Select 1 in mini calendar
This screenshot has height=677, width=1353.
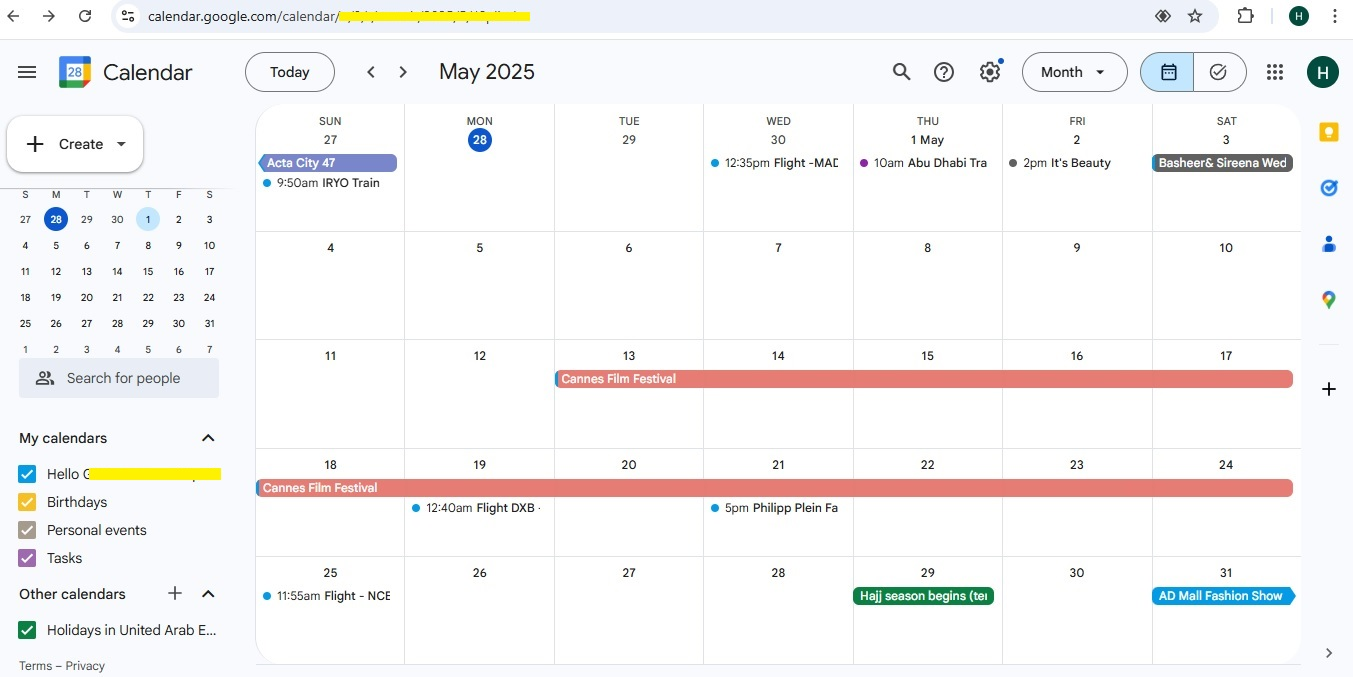148,219
